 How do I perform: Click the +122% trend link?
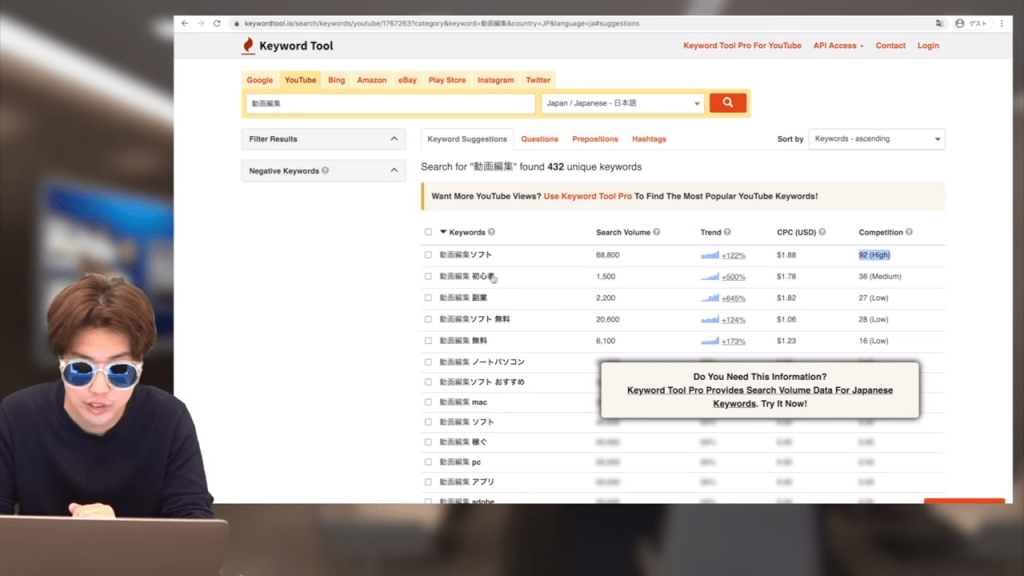733,255
